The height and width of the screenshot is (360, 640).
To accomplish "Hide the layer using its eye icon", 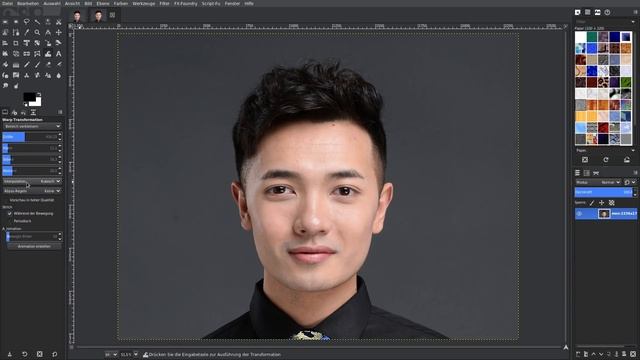I will 579,213.
